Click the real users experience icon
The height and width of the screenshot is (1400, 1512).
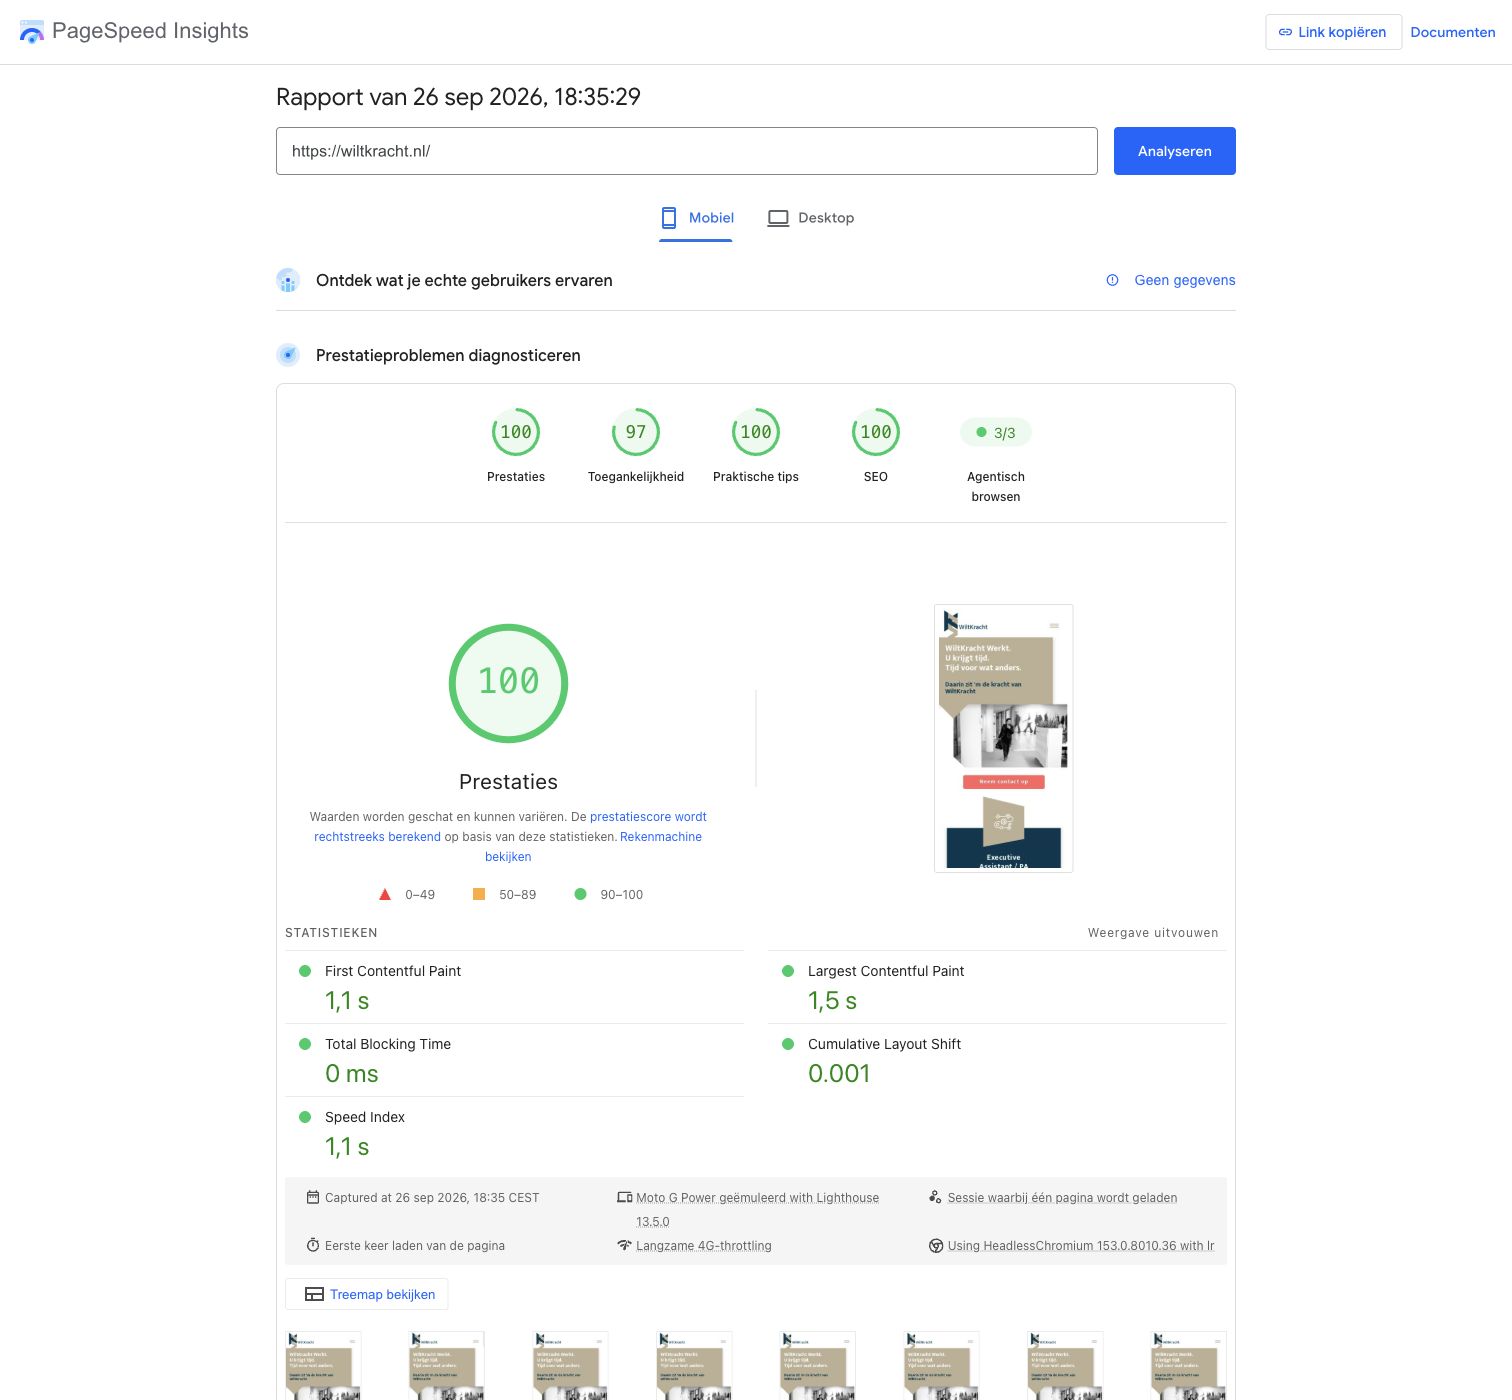click(x=288, y=280)
